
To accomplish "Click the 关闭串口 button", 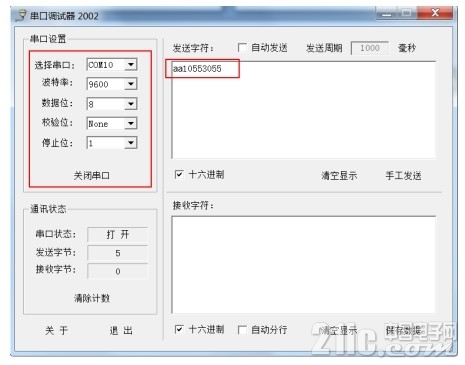I will click(x=91, y=175).
